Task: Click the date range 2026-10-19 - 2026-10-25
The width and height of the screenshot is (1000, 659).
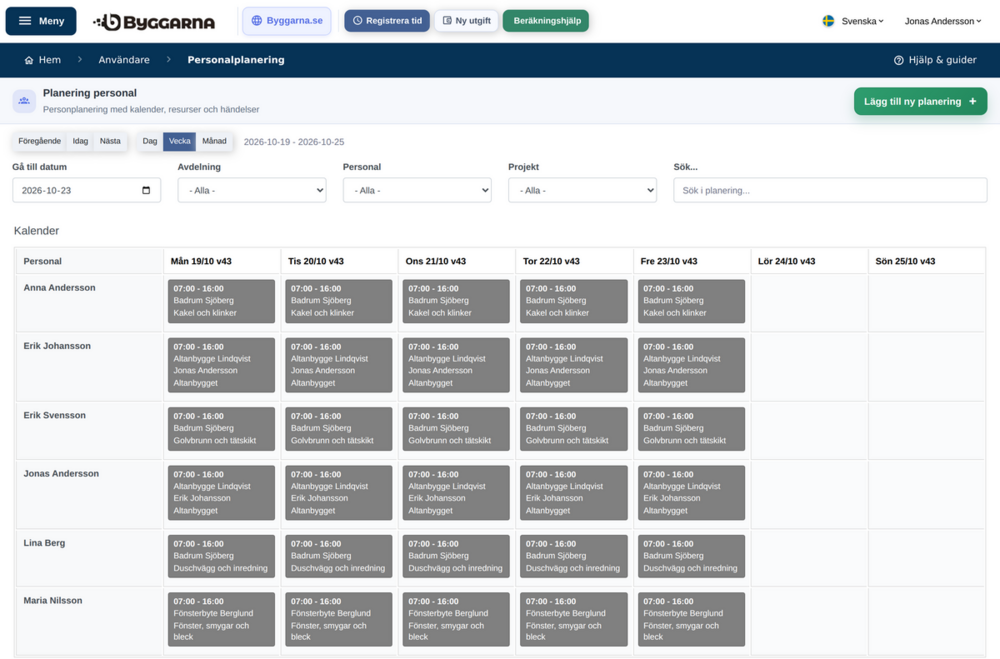Action: click(294, 142)
